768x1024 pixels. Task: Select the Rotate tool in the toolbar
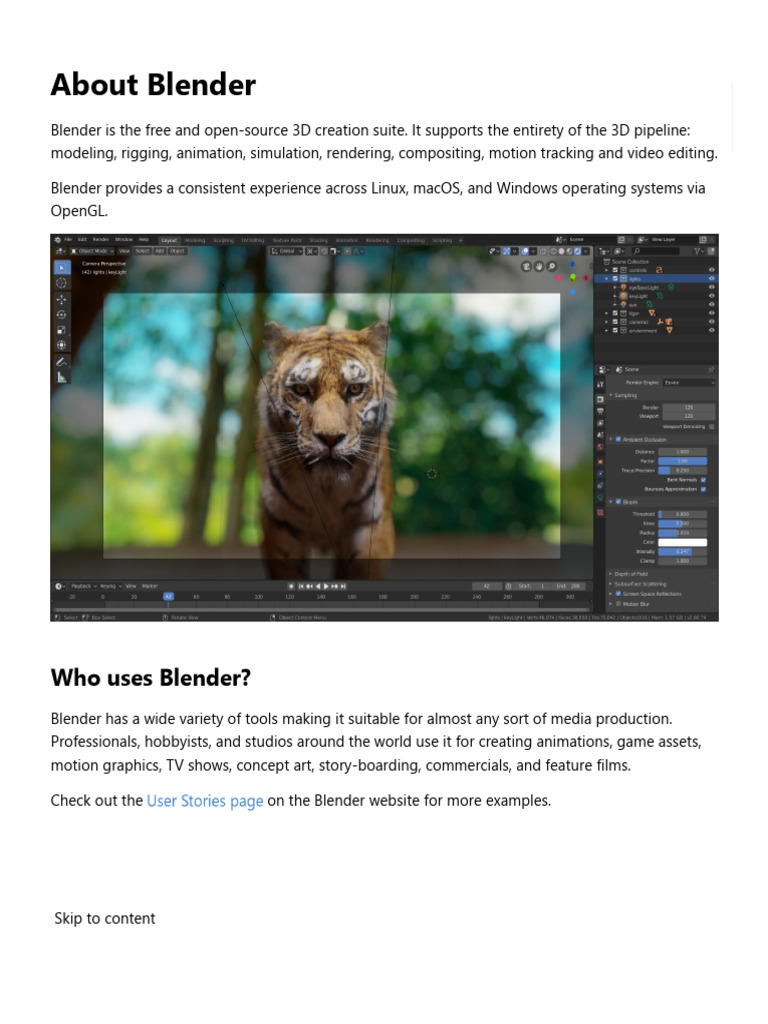point(61,314)
